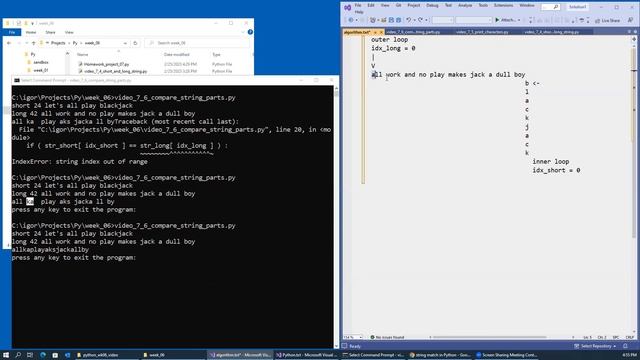Click Up arrow in File Explorer
Screen dimensions: 640x360
tap(34, 43)
